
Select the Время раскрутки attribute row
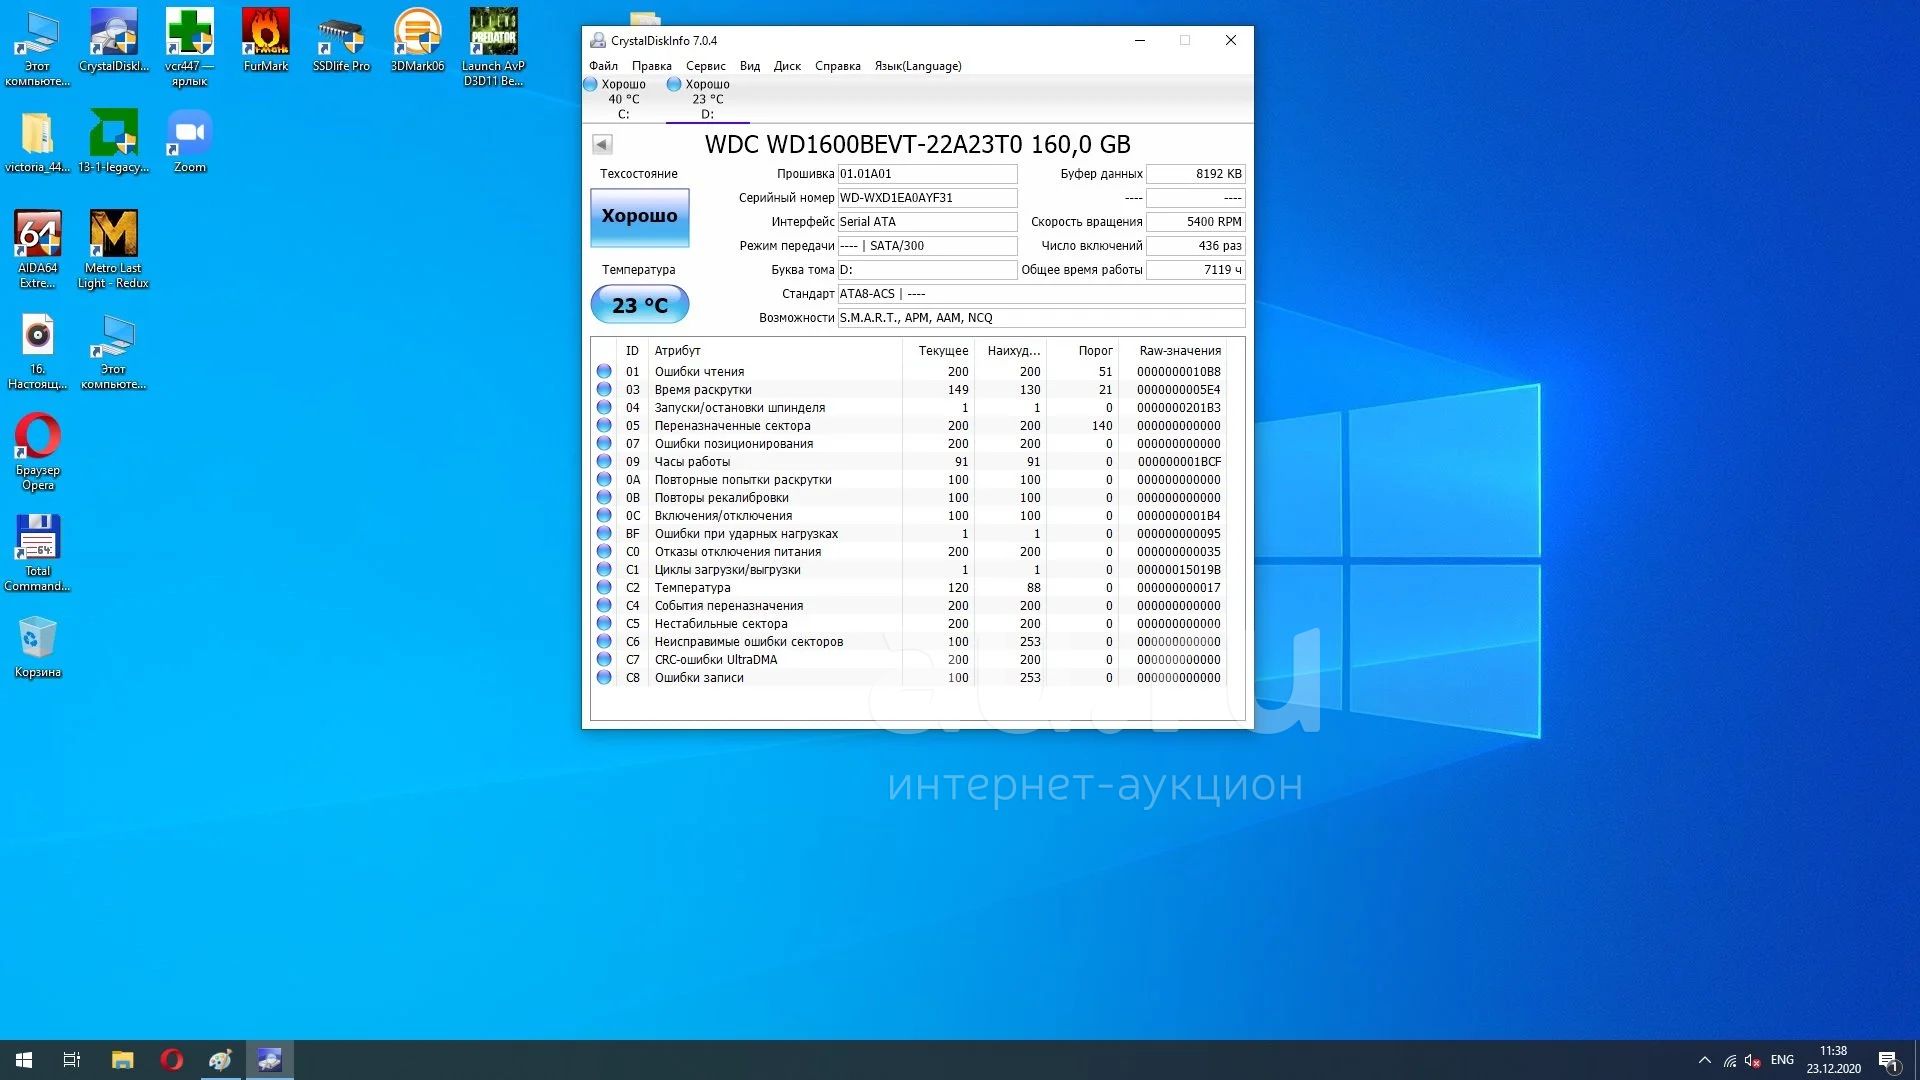tap(909, 389)
